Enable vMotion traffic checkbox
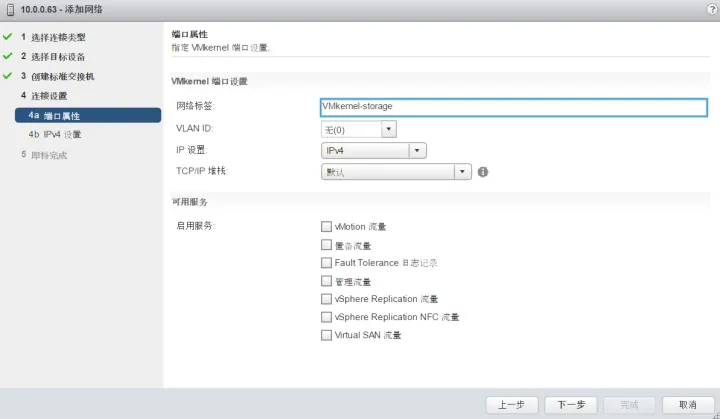The height and width of the screenshot is (419, 720). [326, 226]
